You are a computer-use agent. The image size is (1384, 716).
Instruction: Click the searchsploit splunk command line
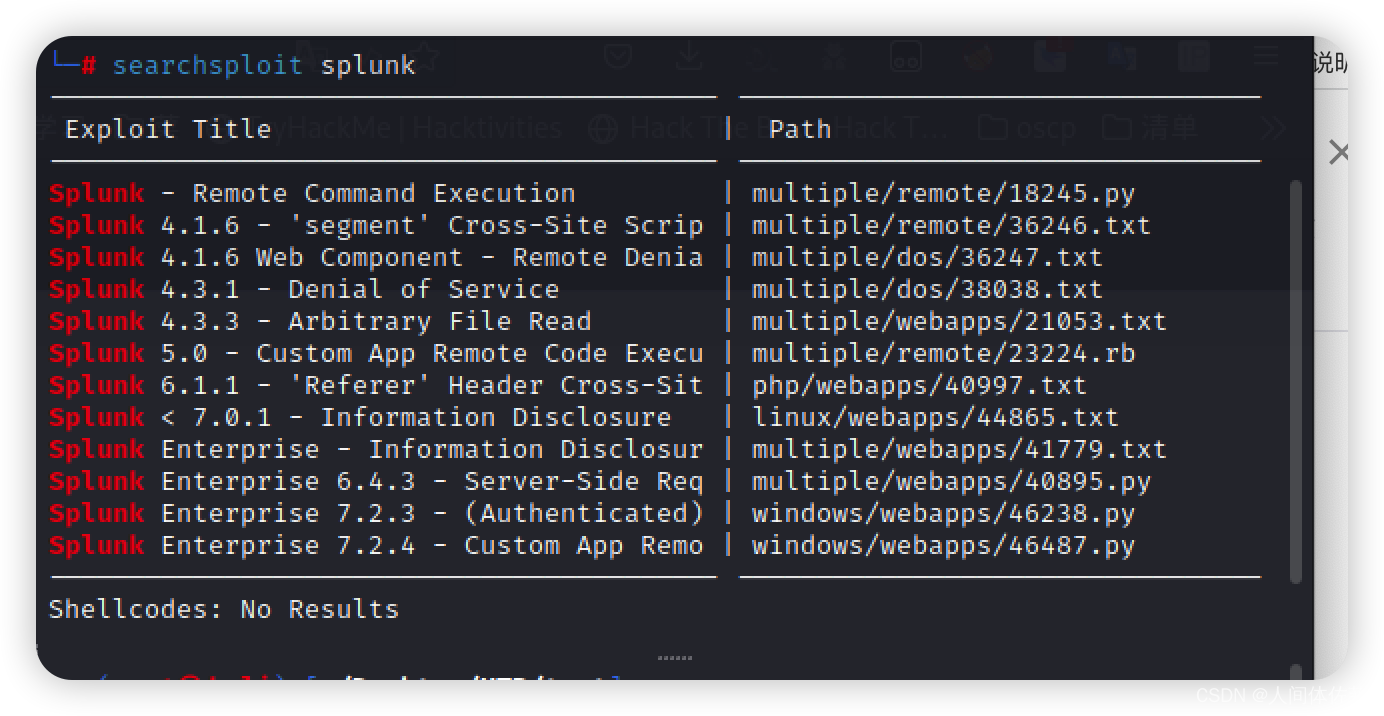tap(263, 65)
